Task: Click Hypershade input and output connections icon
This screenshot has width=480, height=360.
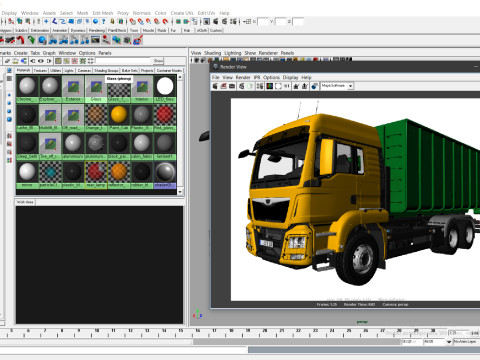Action: click(41, 61)
